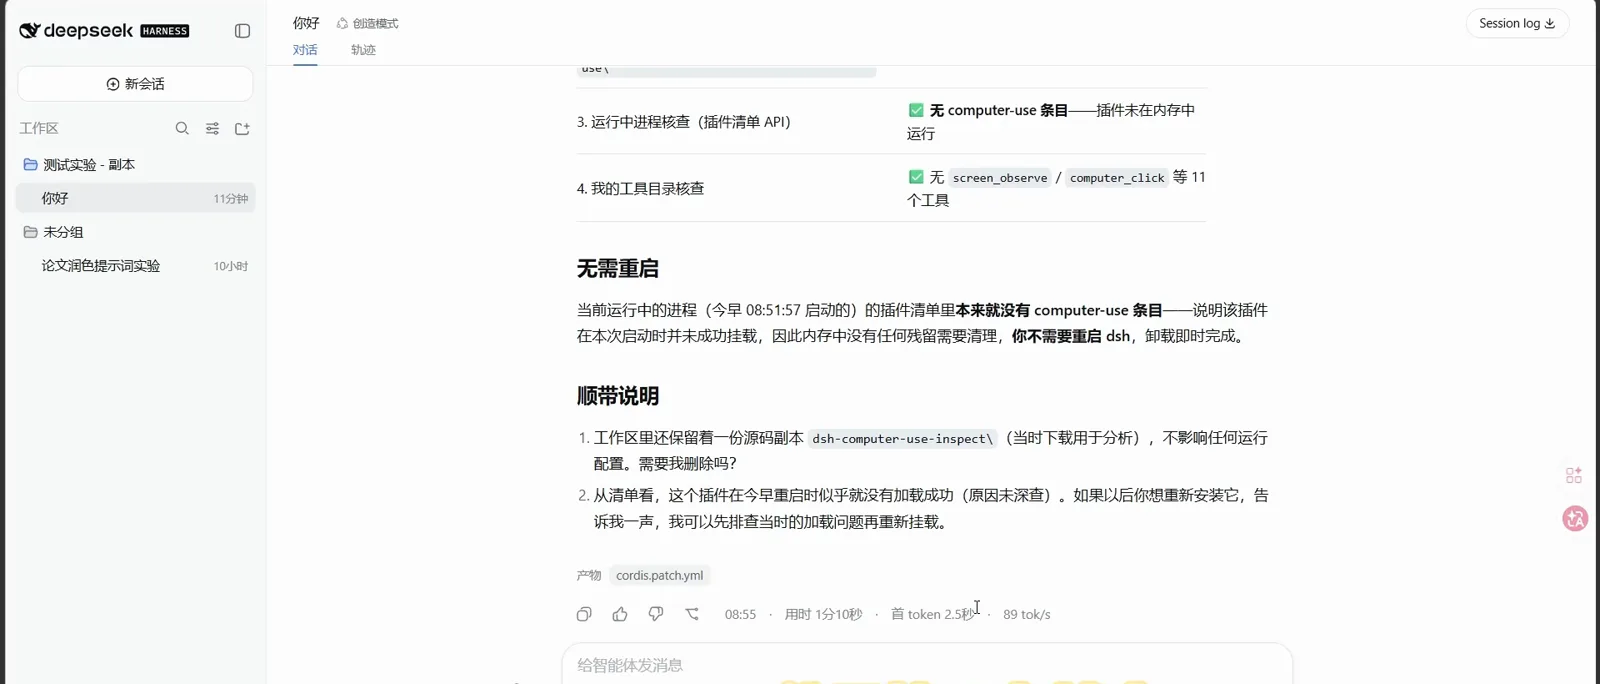
Task: Click the computer_click code label
Action: click(1117, 178)
